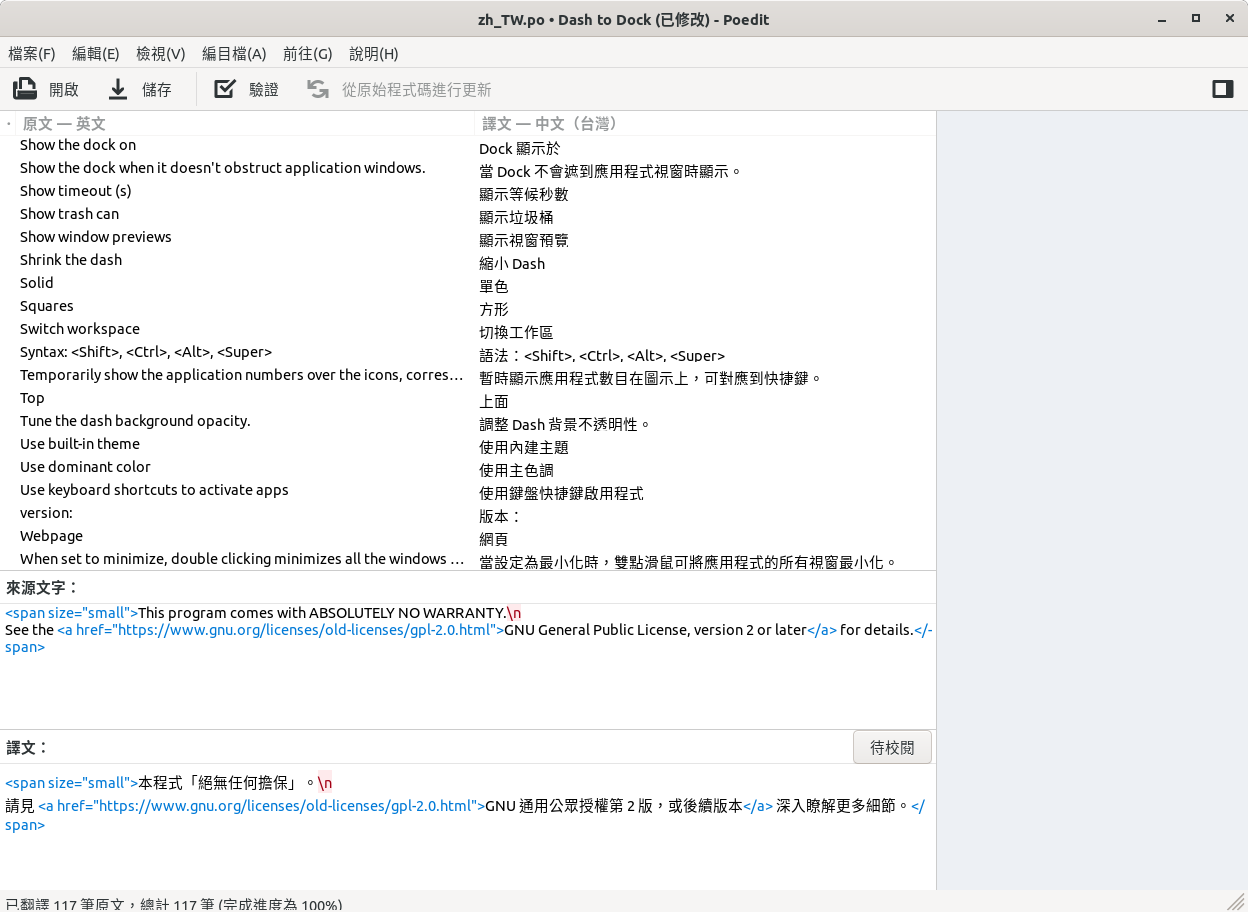Click the status bar translation progress text
Screen dimensions: 1248x912
tap(174, 904)
